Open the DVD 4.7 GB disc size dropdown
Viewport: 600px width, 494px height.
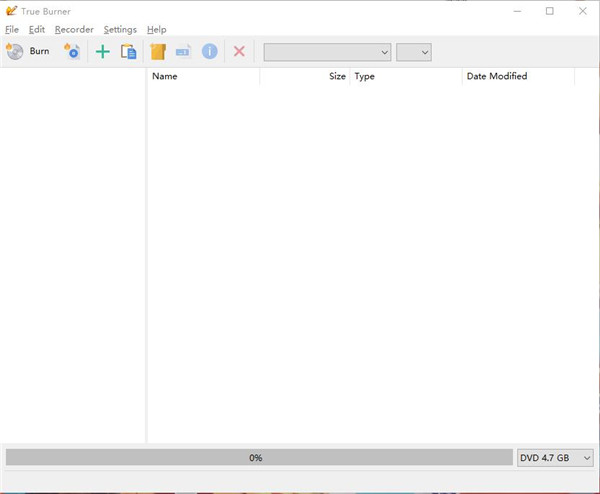[556, 457]
